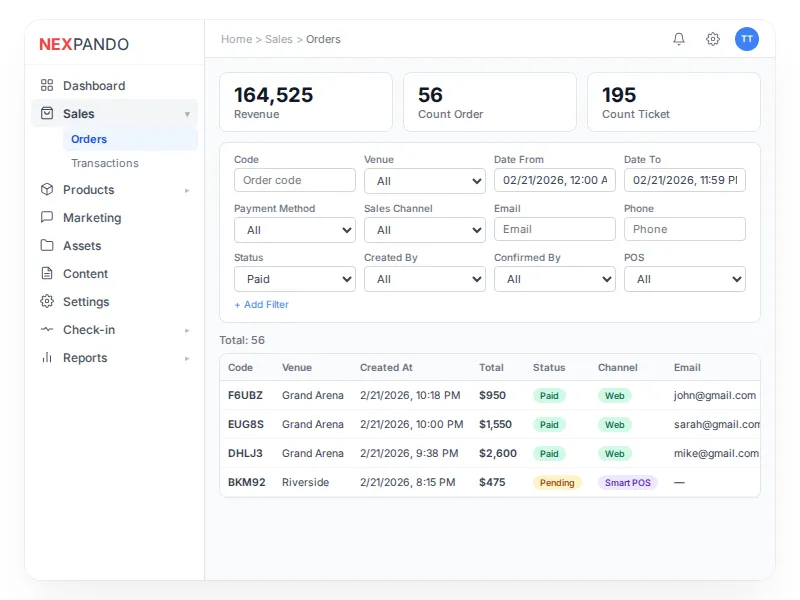This screenshot has width=800, height=600.
Task: Open Settings in the sidebar
Action: pyautogui.click(x=114, y=302)
